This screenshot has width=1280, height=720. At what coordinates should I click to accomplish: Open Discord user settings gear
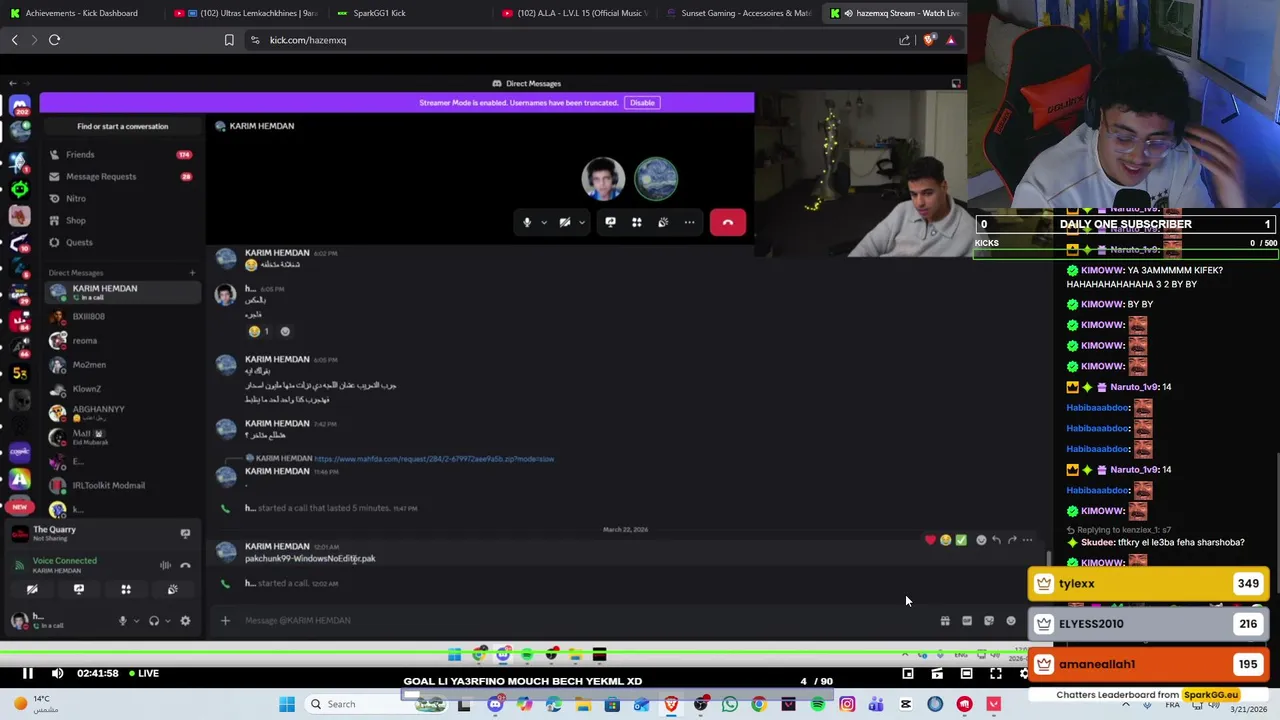[x=185, y=621]
